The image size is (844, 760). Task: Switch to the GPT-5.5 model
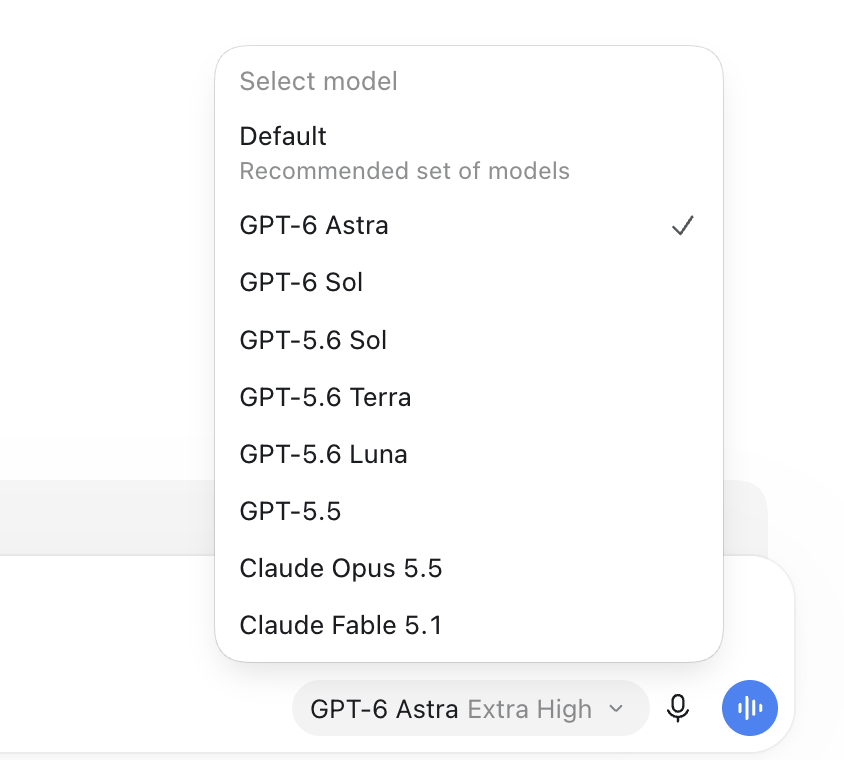(x=468, y=511)
